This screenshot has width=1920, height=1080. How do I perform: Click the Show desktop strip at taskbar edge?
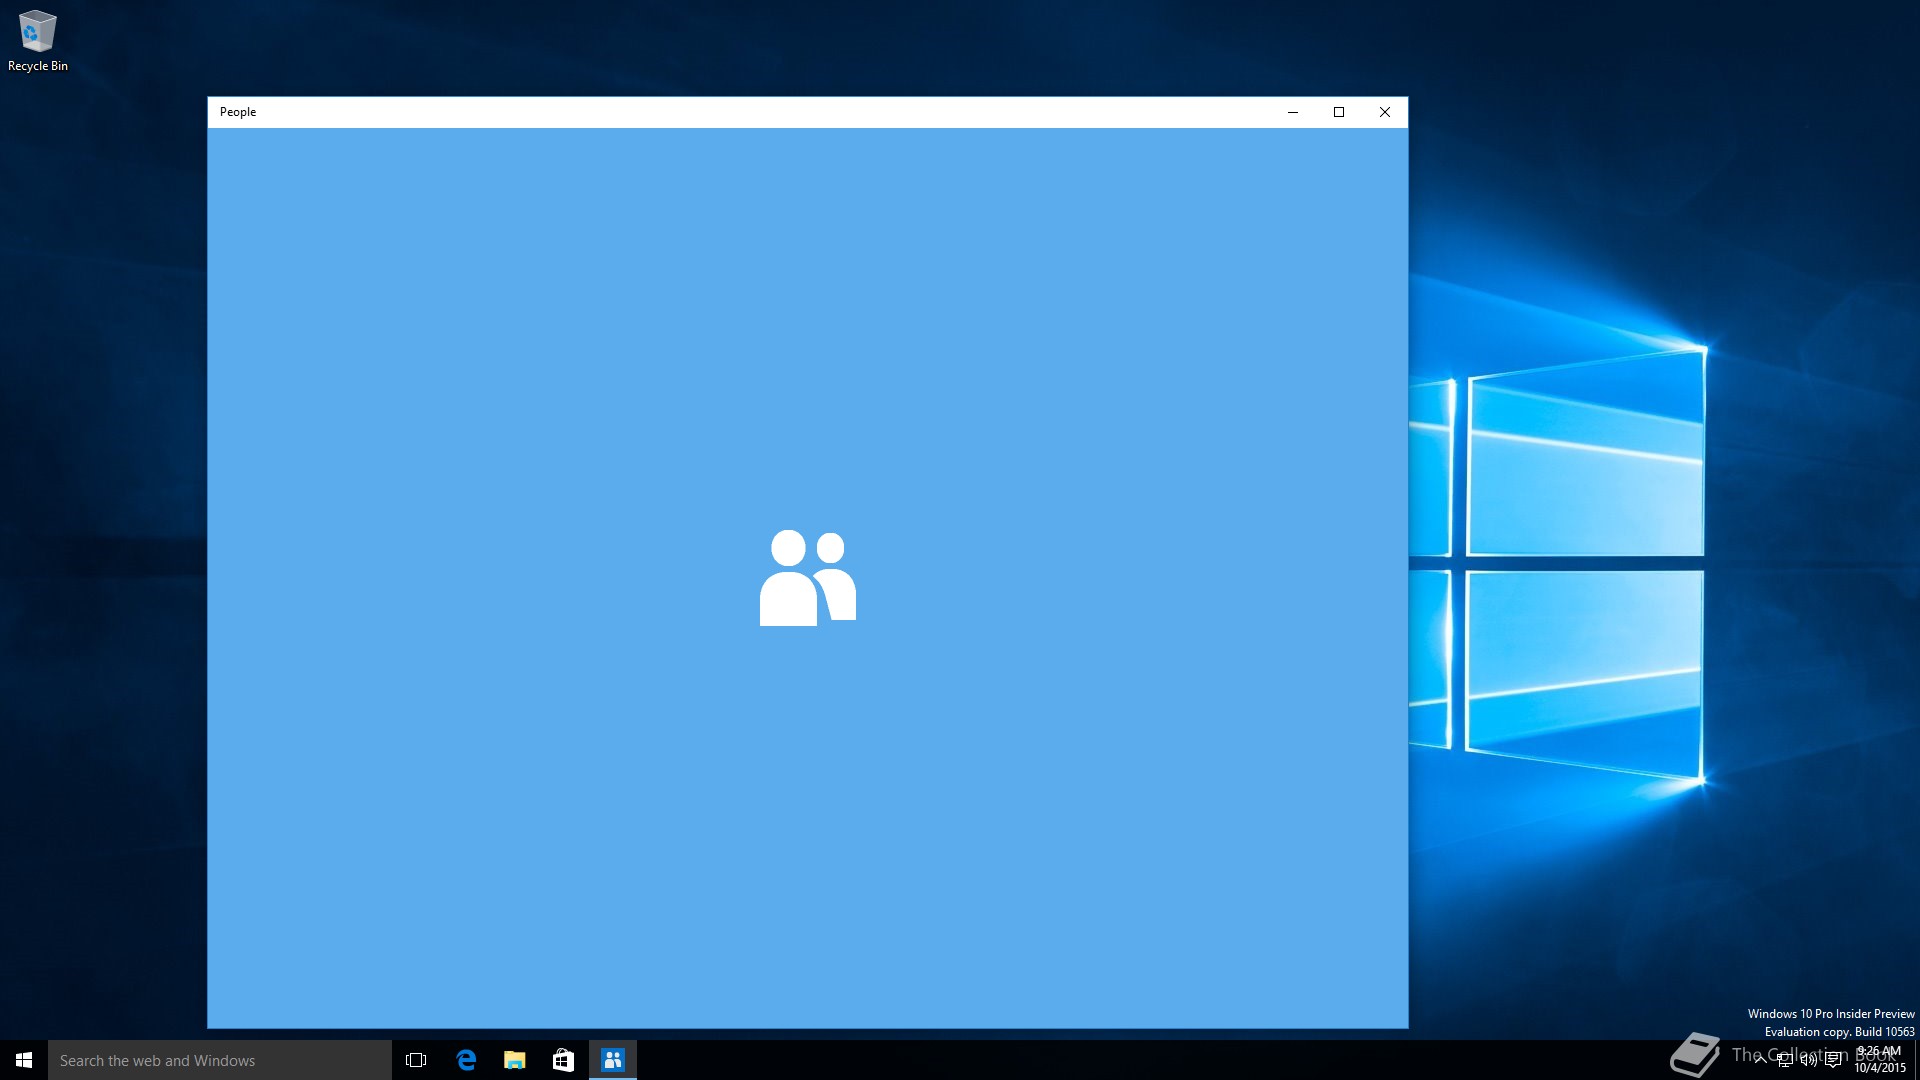[1916, 1060]
